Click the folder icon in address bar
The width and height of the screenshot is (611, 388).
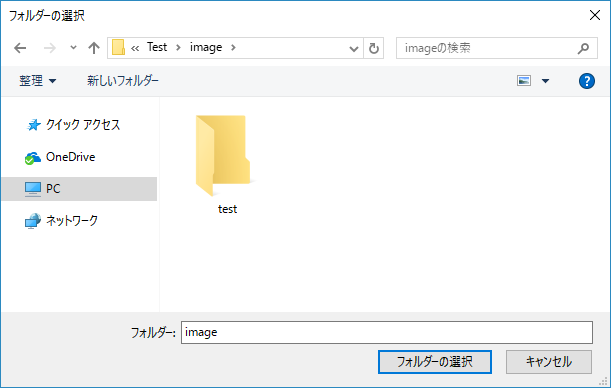[x=118, y=48]
